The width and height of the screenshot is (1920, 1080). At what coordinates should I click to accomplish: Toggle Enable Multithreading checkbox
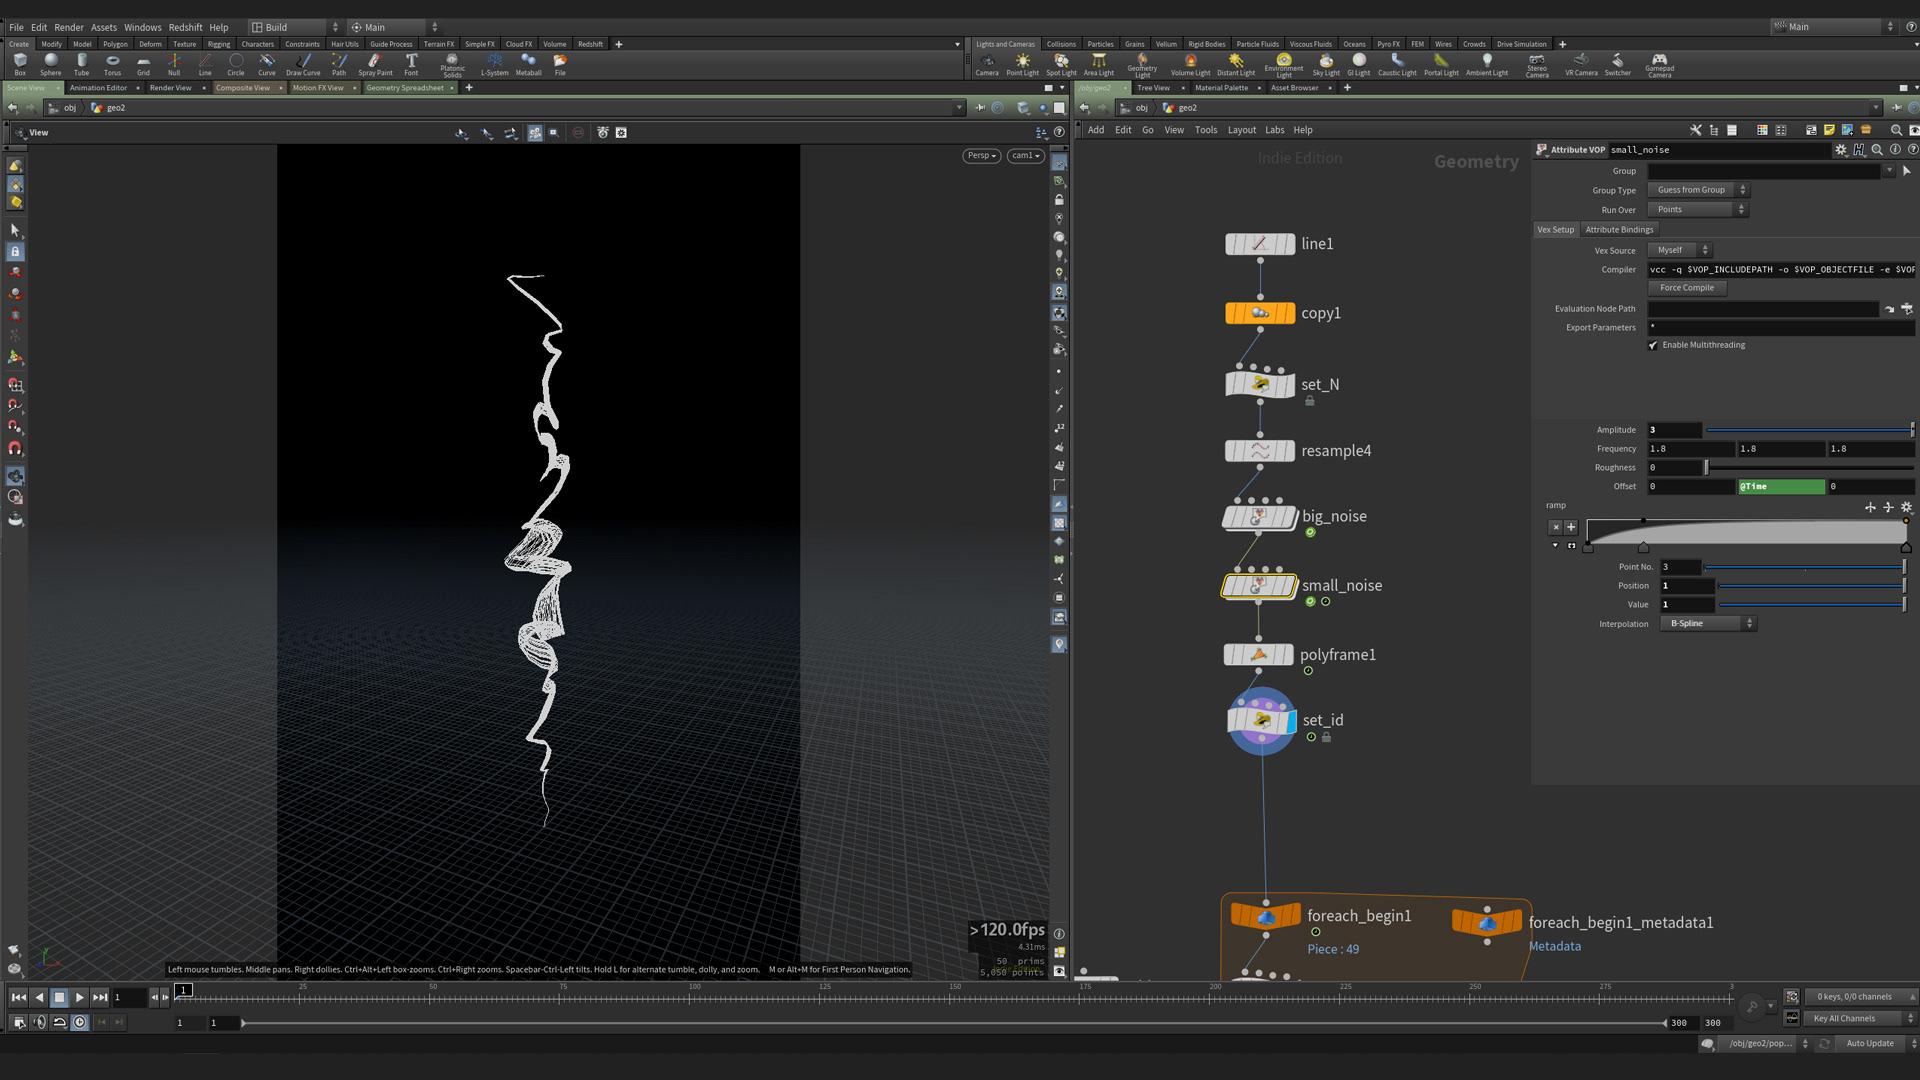pos(1653,345)
